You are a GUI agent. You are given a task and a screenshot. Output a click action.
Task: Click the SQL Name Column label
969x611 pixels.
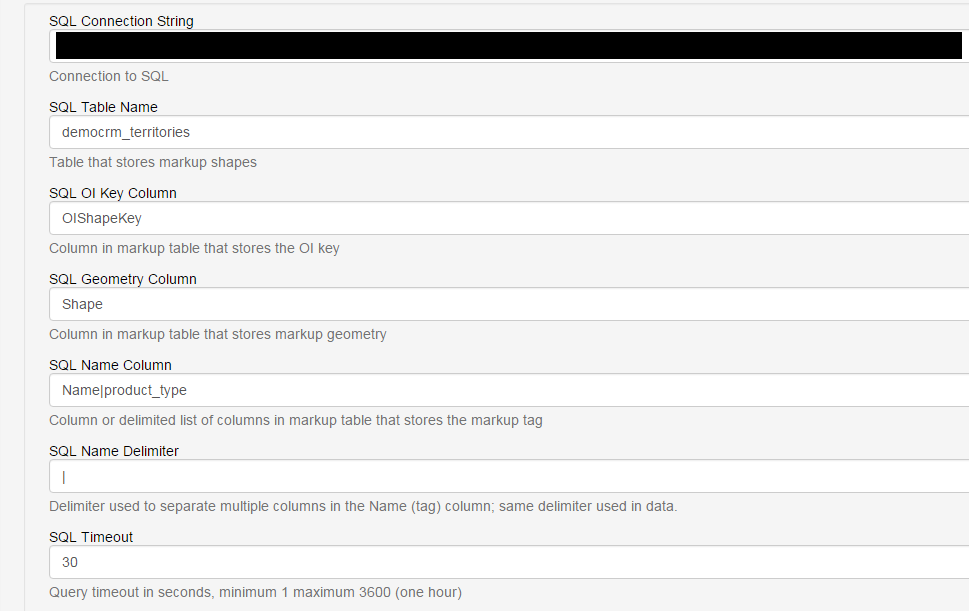click(x=110, y=365)
